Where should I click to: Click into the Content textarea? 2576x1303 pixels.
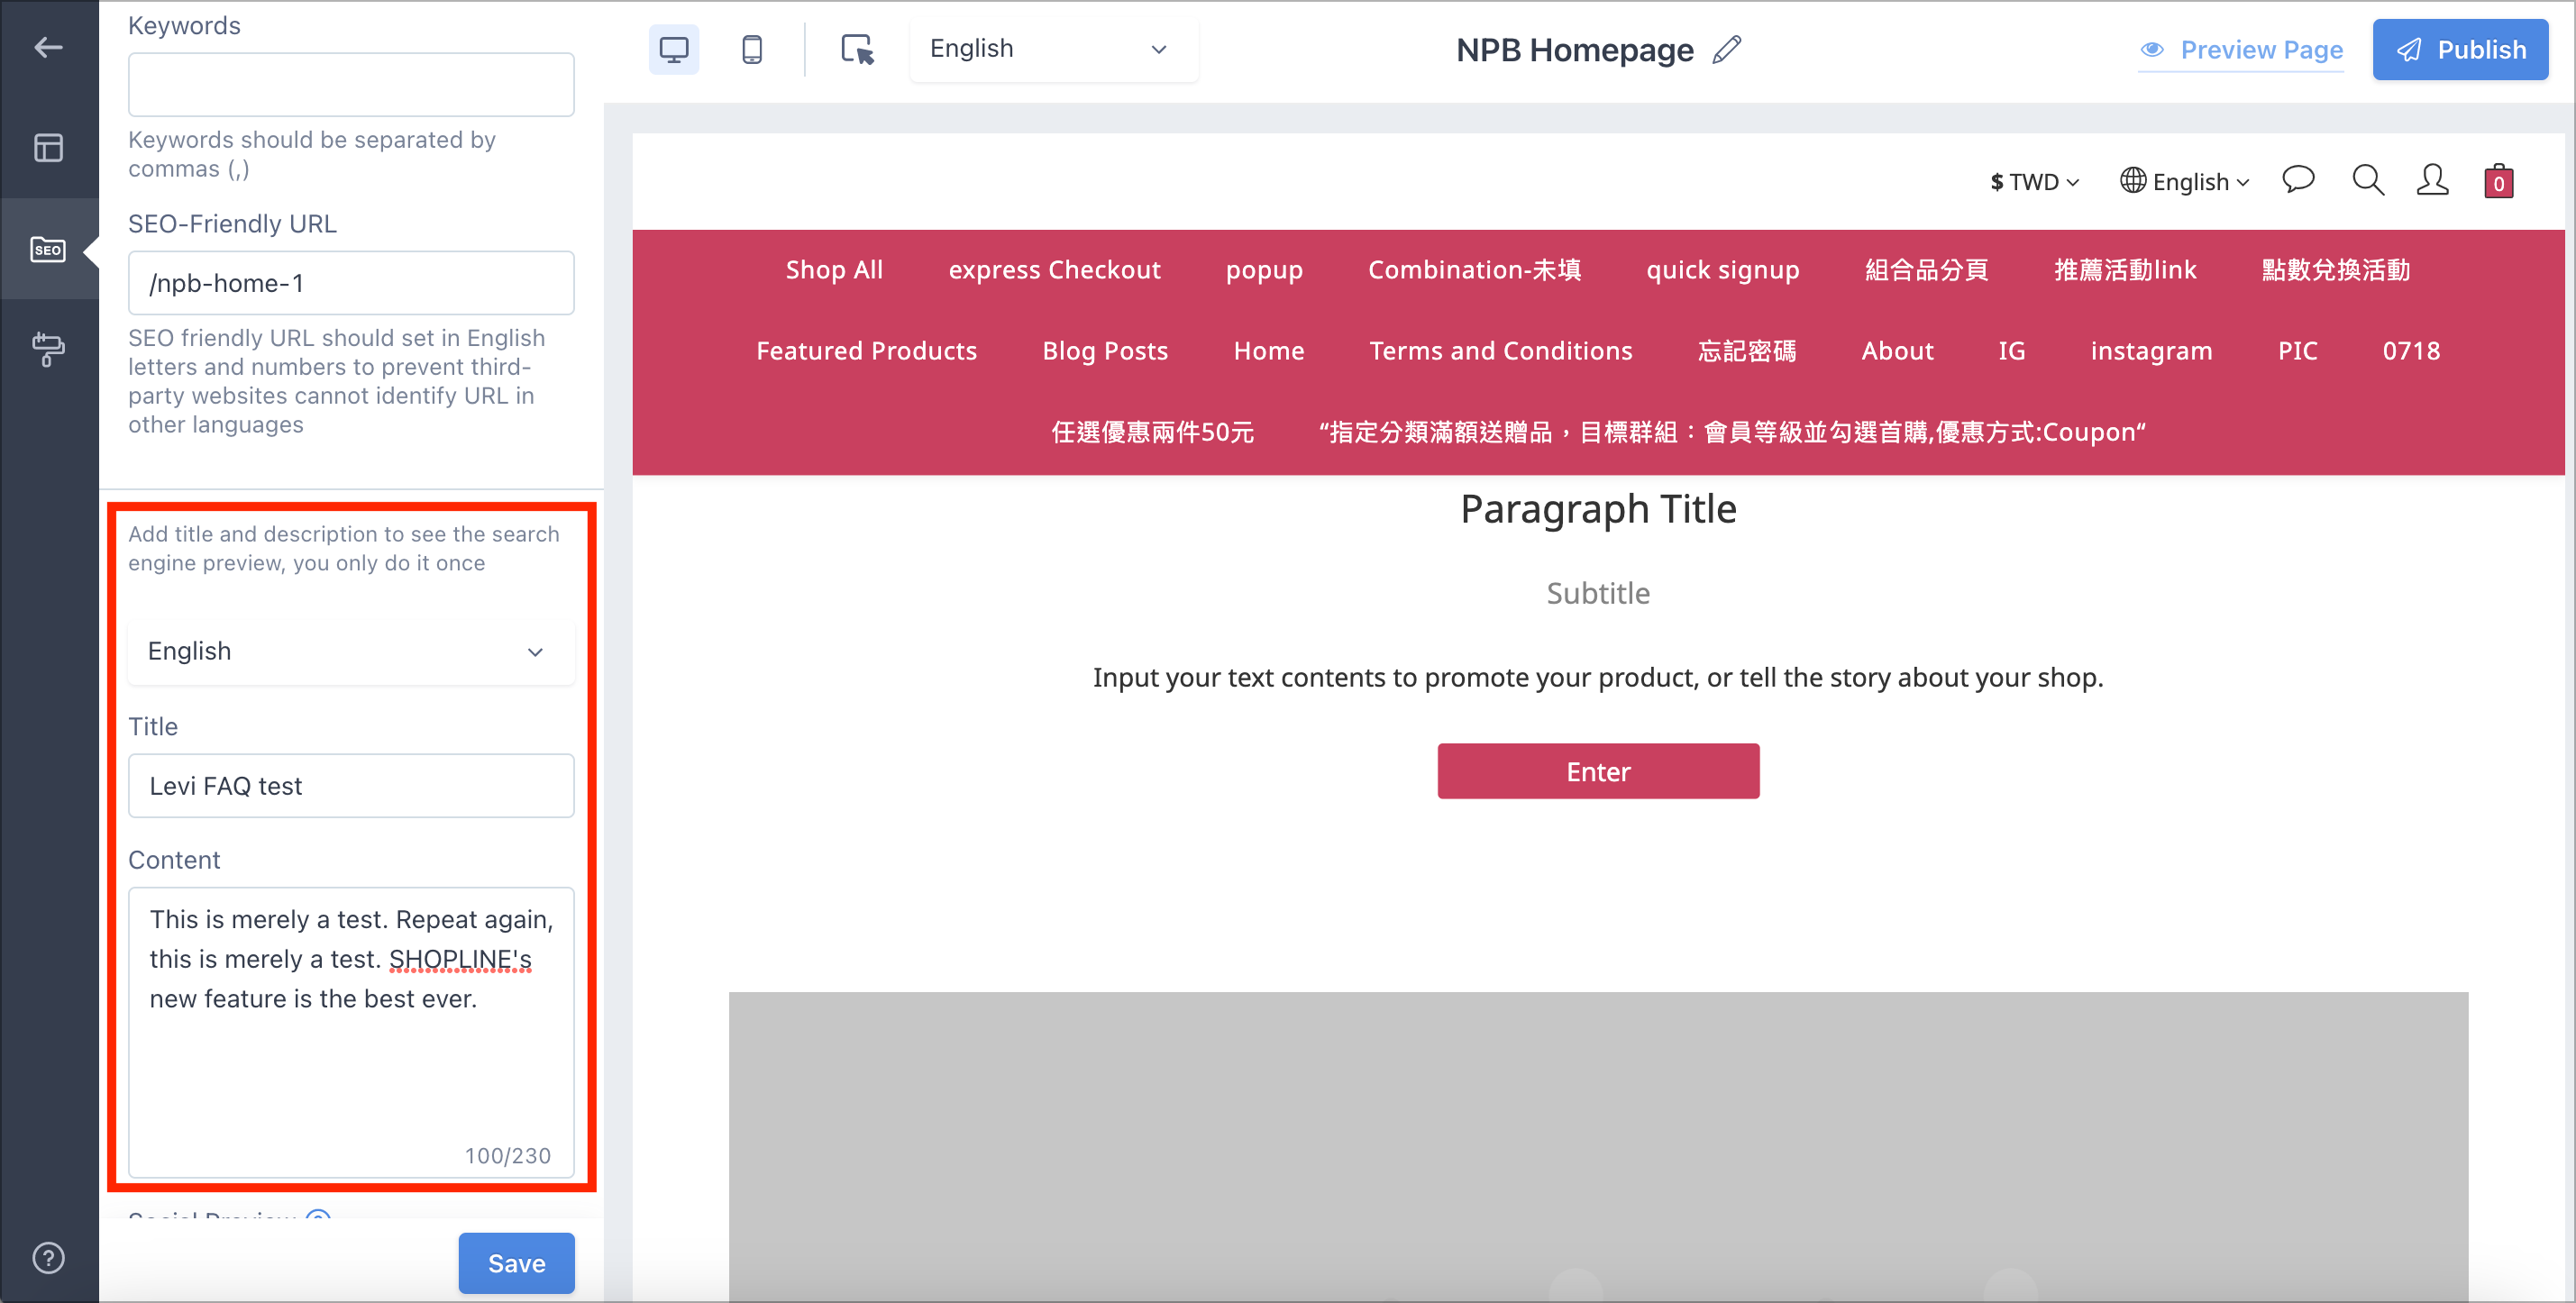point(351,1032)
